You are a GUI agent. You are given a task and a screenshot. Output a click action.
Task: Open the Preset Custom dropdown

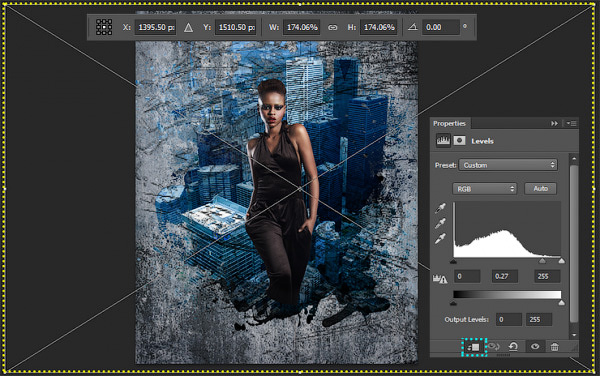508,165
